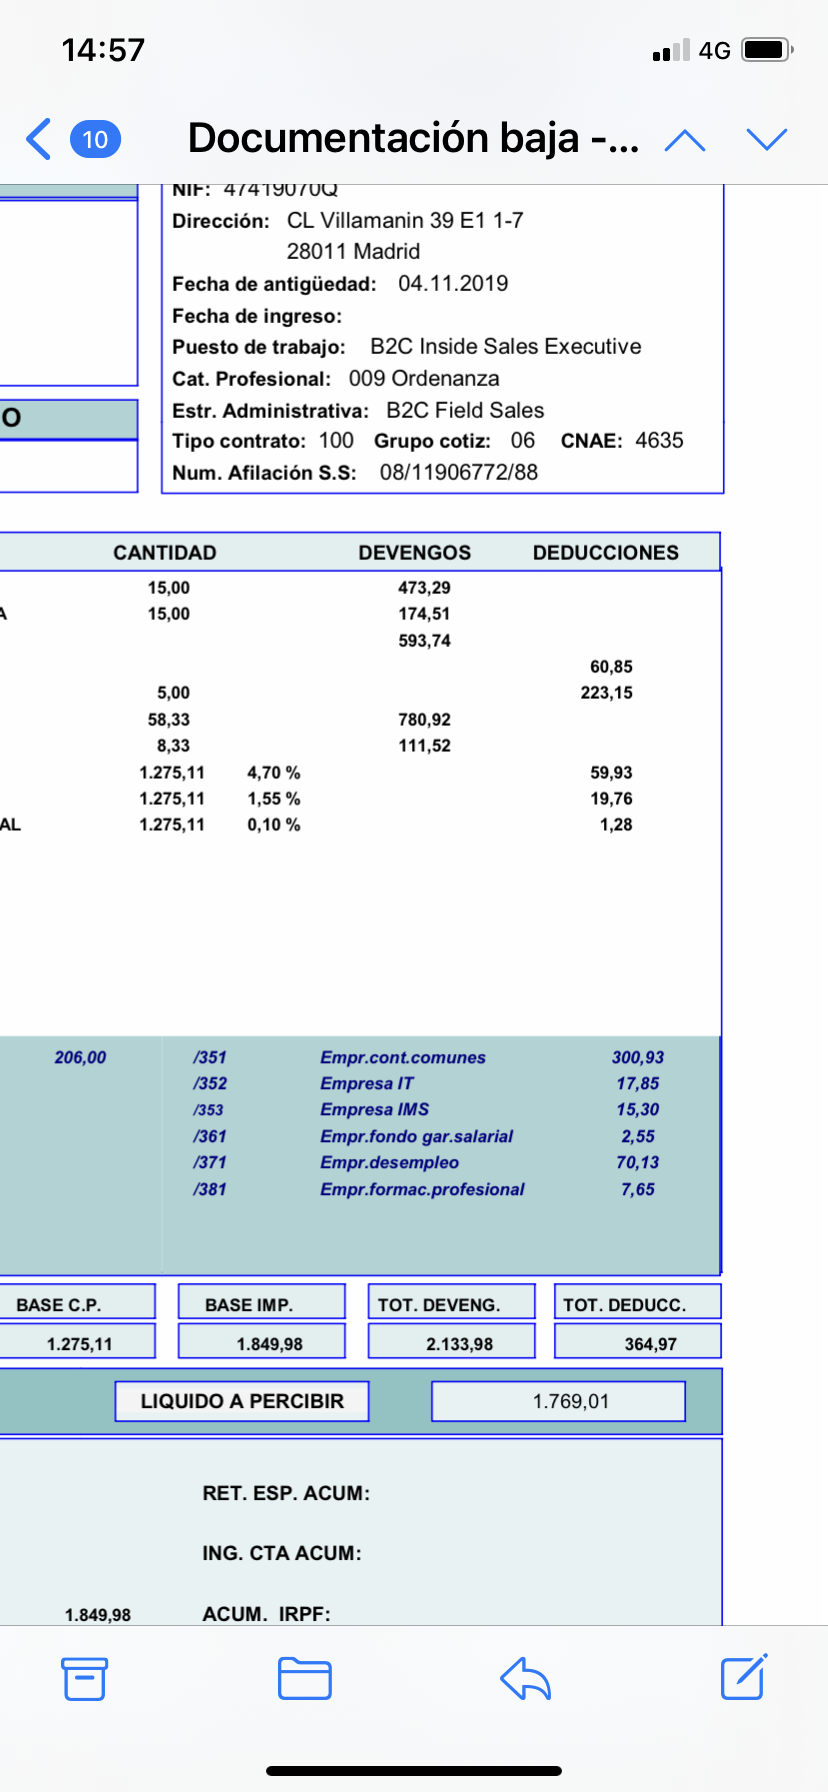Screen dimensions: 828x1792
Task: Tap the reply arrow icon
Action: [525, 1678]
